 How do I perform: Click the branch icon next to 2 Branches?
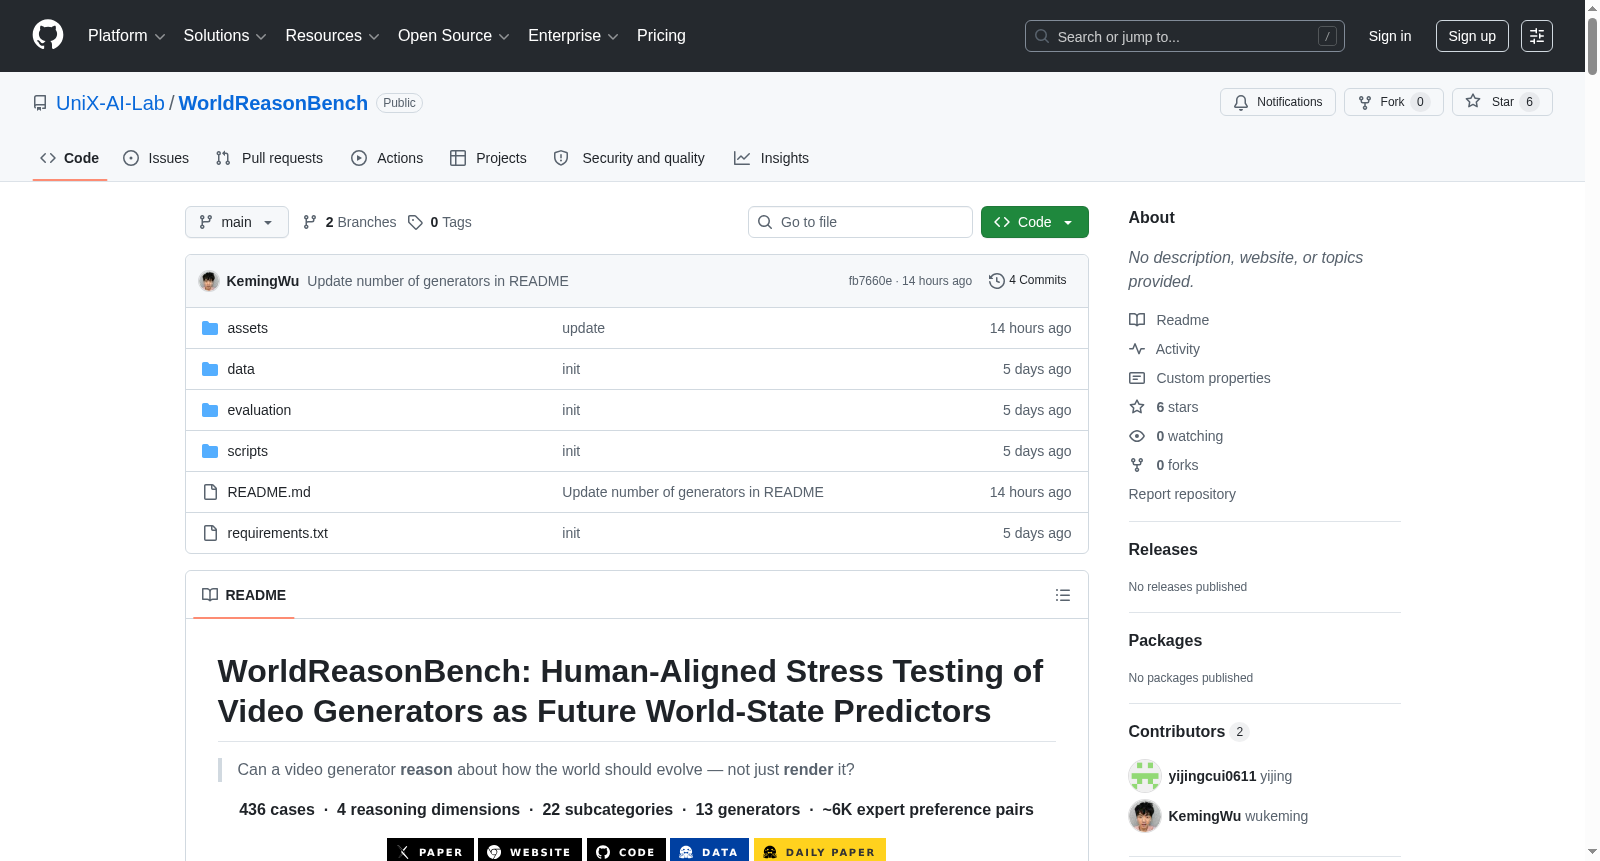click(x=310, y=222)
